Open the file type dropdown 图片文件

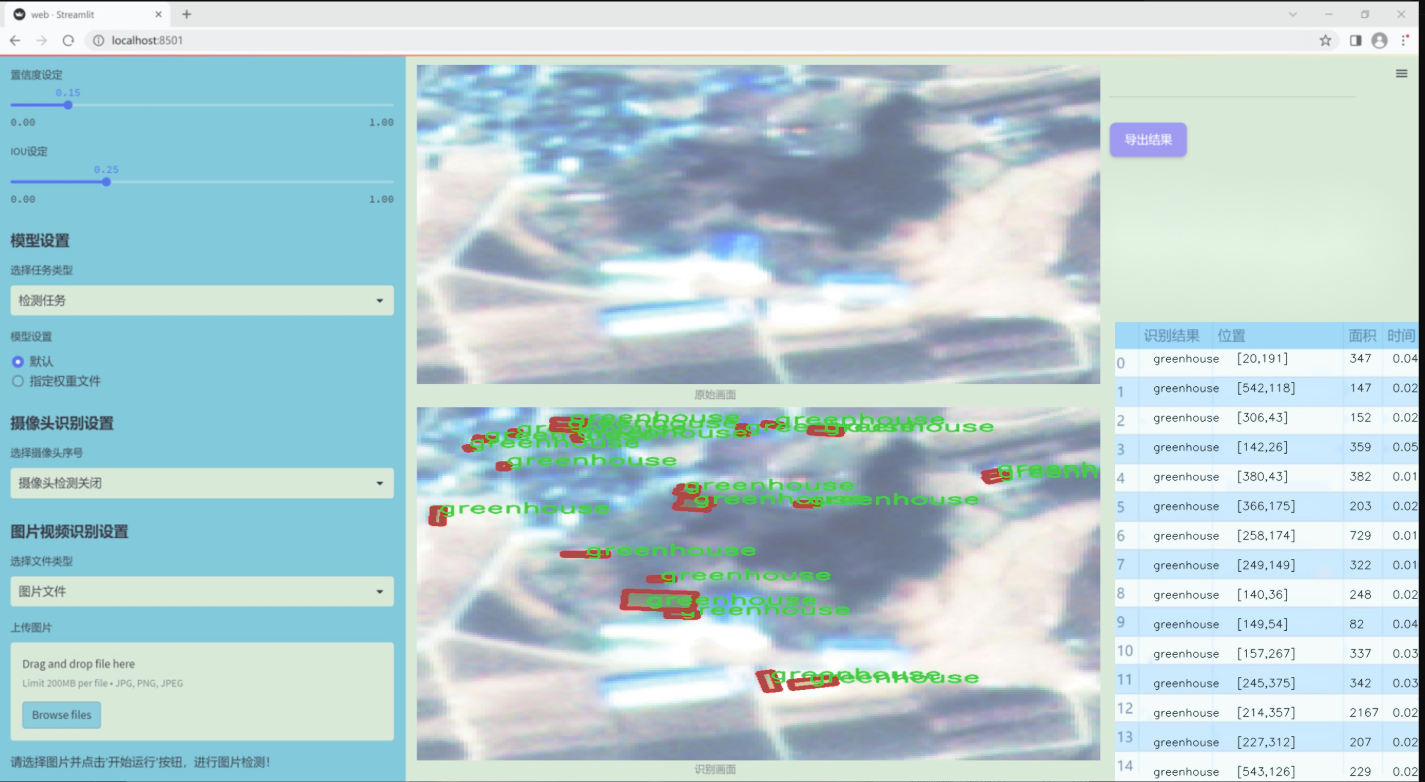(x=202, y=591)
